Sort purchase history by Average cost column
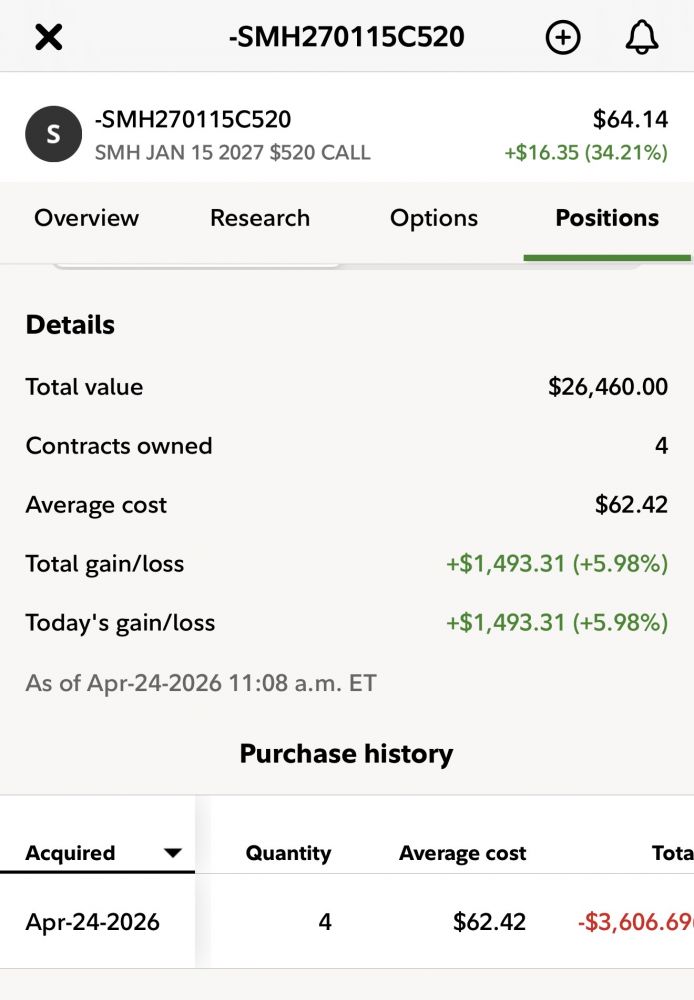 [462, 853]
